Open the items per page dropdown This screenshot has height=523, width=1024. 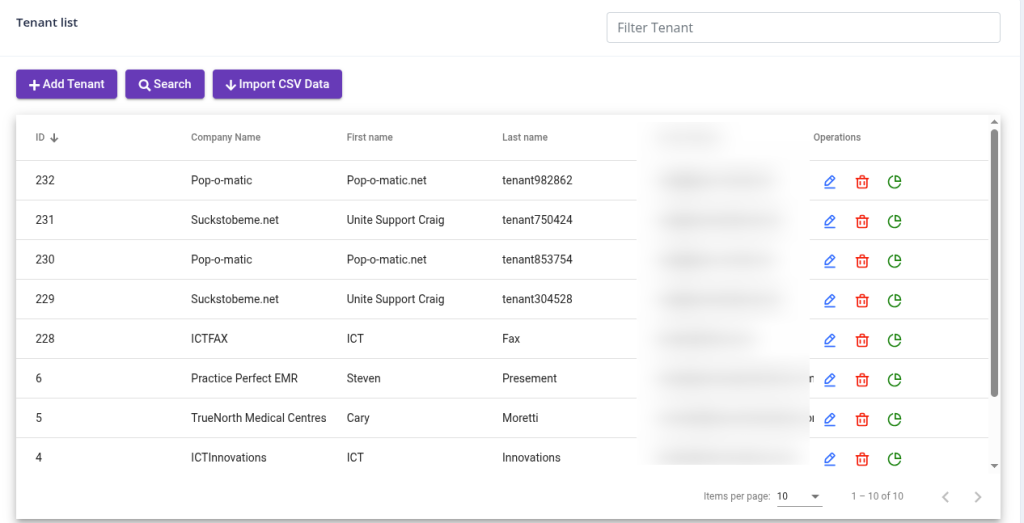(x=798, y=496)
